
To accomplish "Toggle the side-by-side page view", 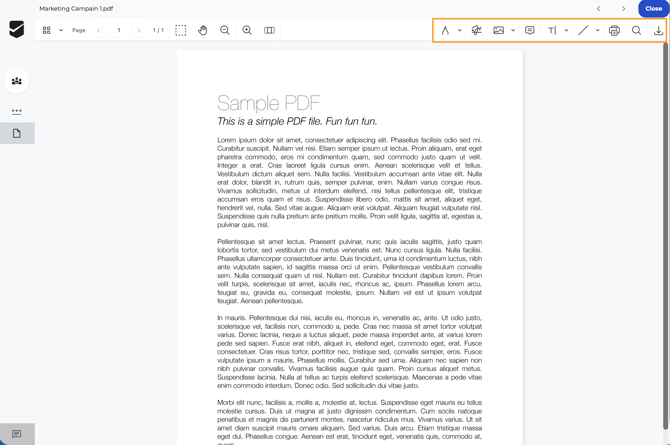I will point(269,31).
